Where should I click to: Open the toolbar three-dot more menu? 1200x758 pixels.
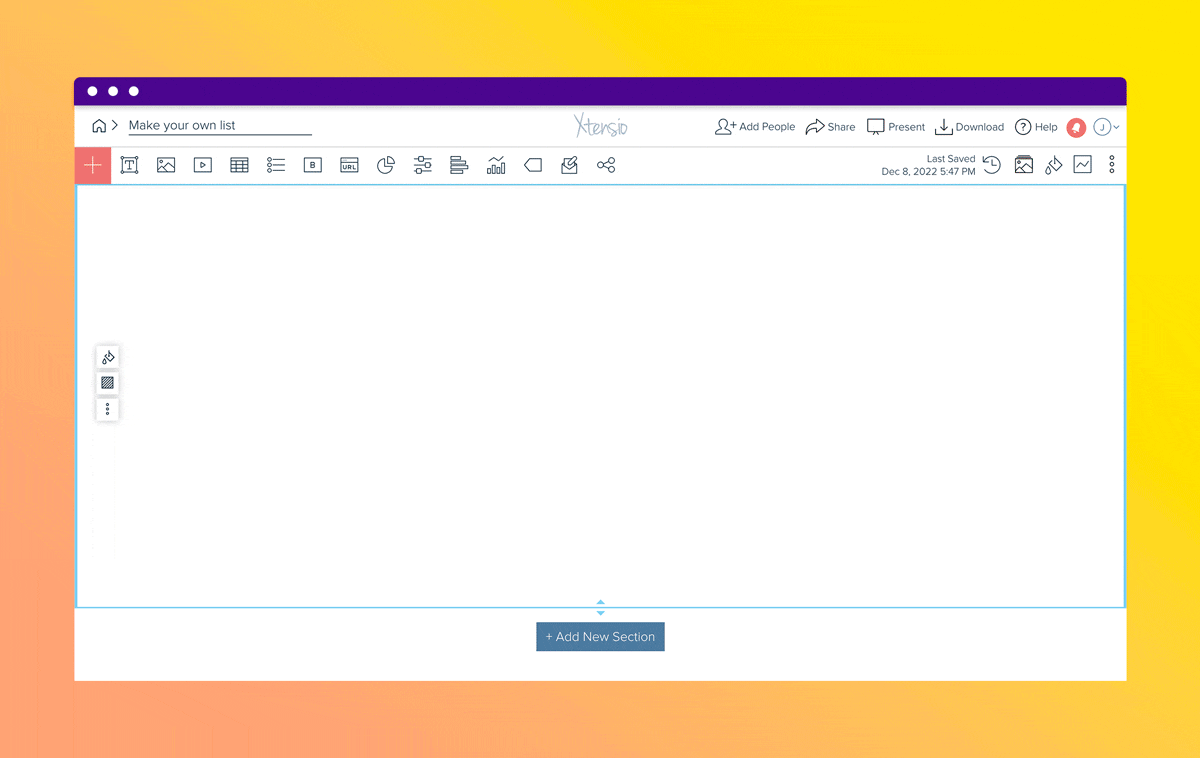1111,166
